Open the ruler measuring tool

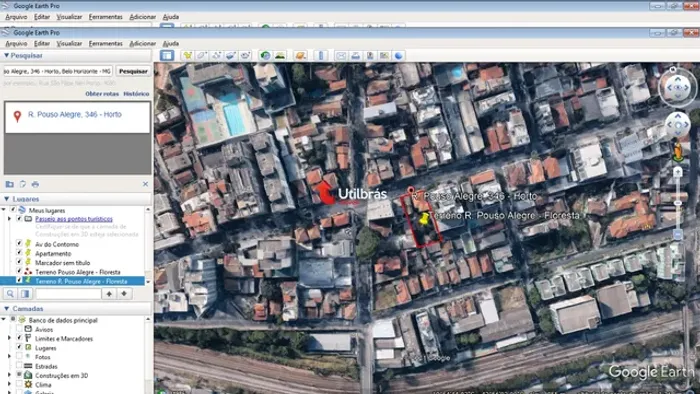pos(321,55)
